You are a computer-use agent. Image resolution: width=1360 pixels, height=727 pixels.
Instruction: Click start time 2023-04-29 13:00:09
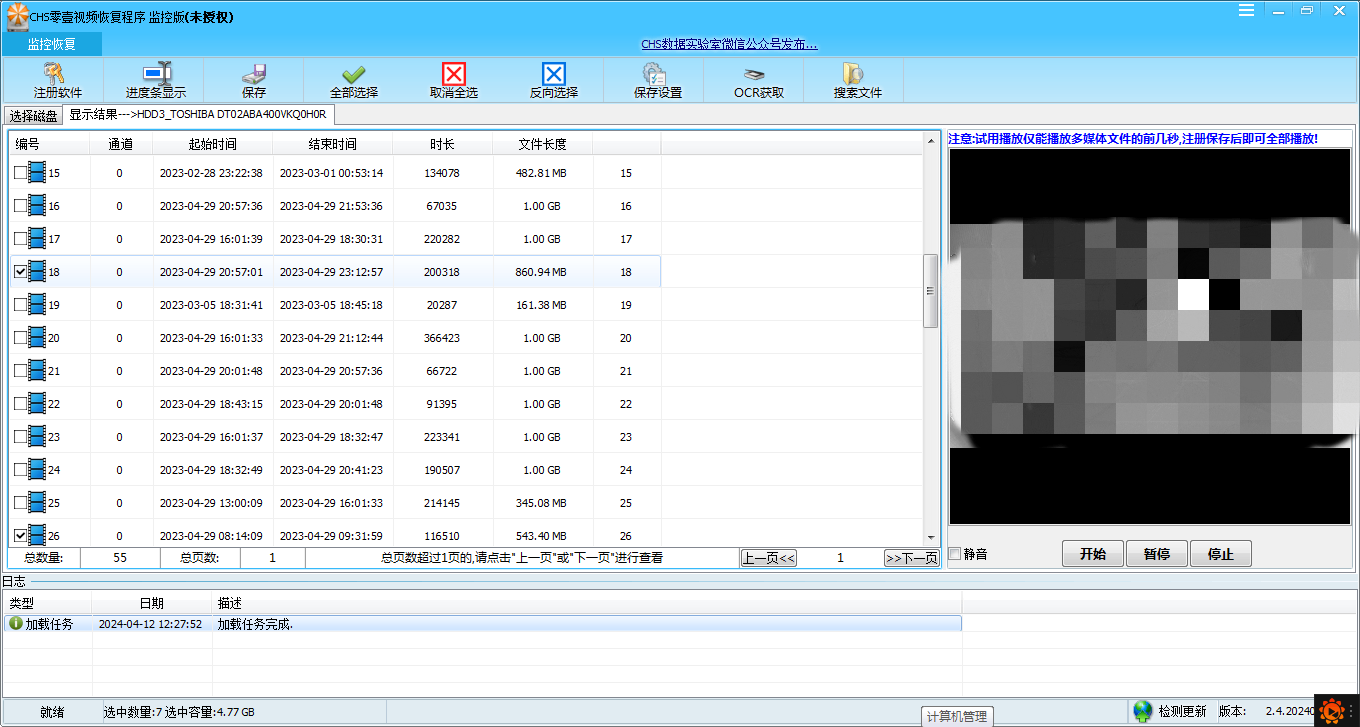point(211,503)
